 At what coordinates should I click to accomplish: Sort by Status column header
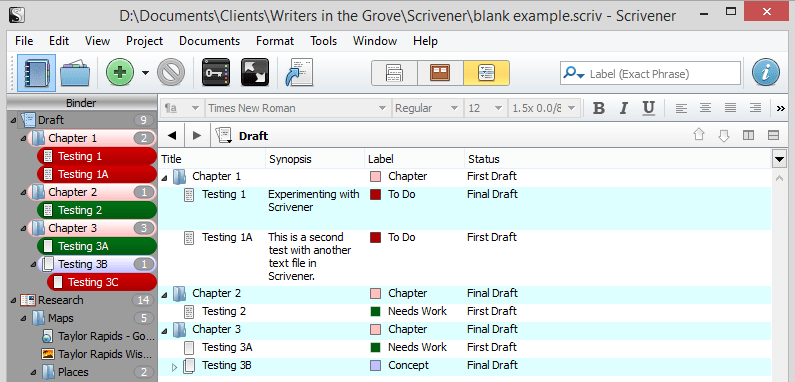(484, 159)
